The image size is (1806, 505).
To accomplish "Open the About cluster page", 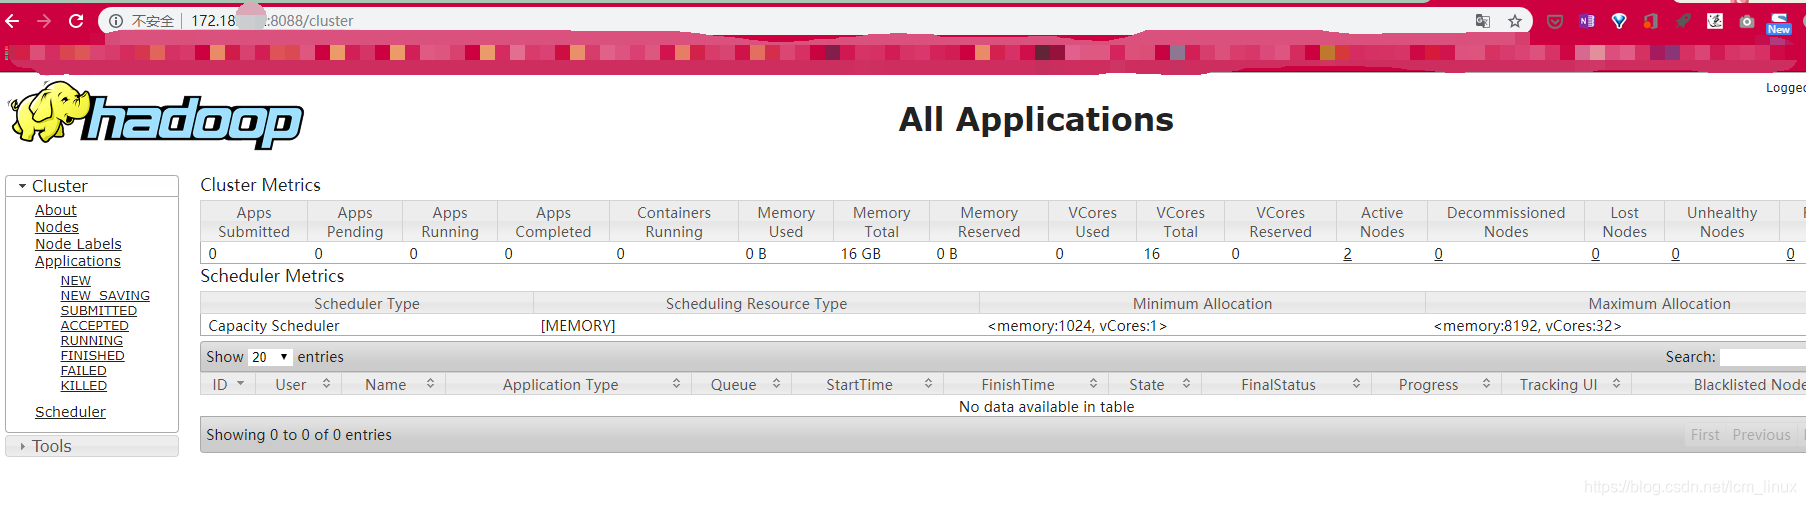I will pyautogui.click(x=56, y=210).
